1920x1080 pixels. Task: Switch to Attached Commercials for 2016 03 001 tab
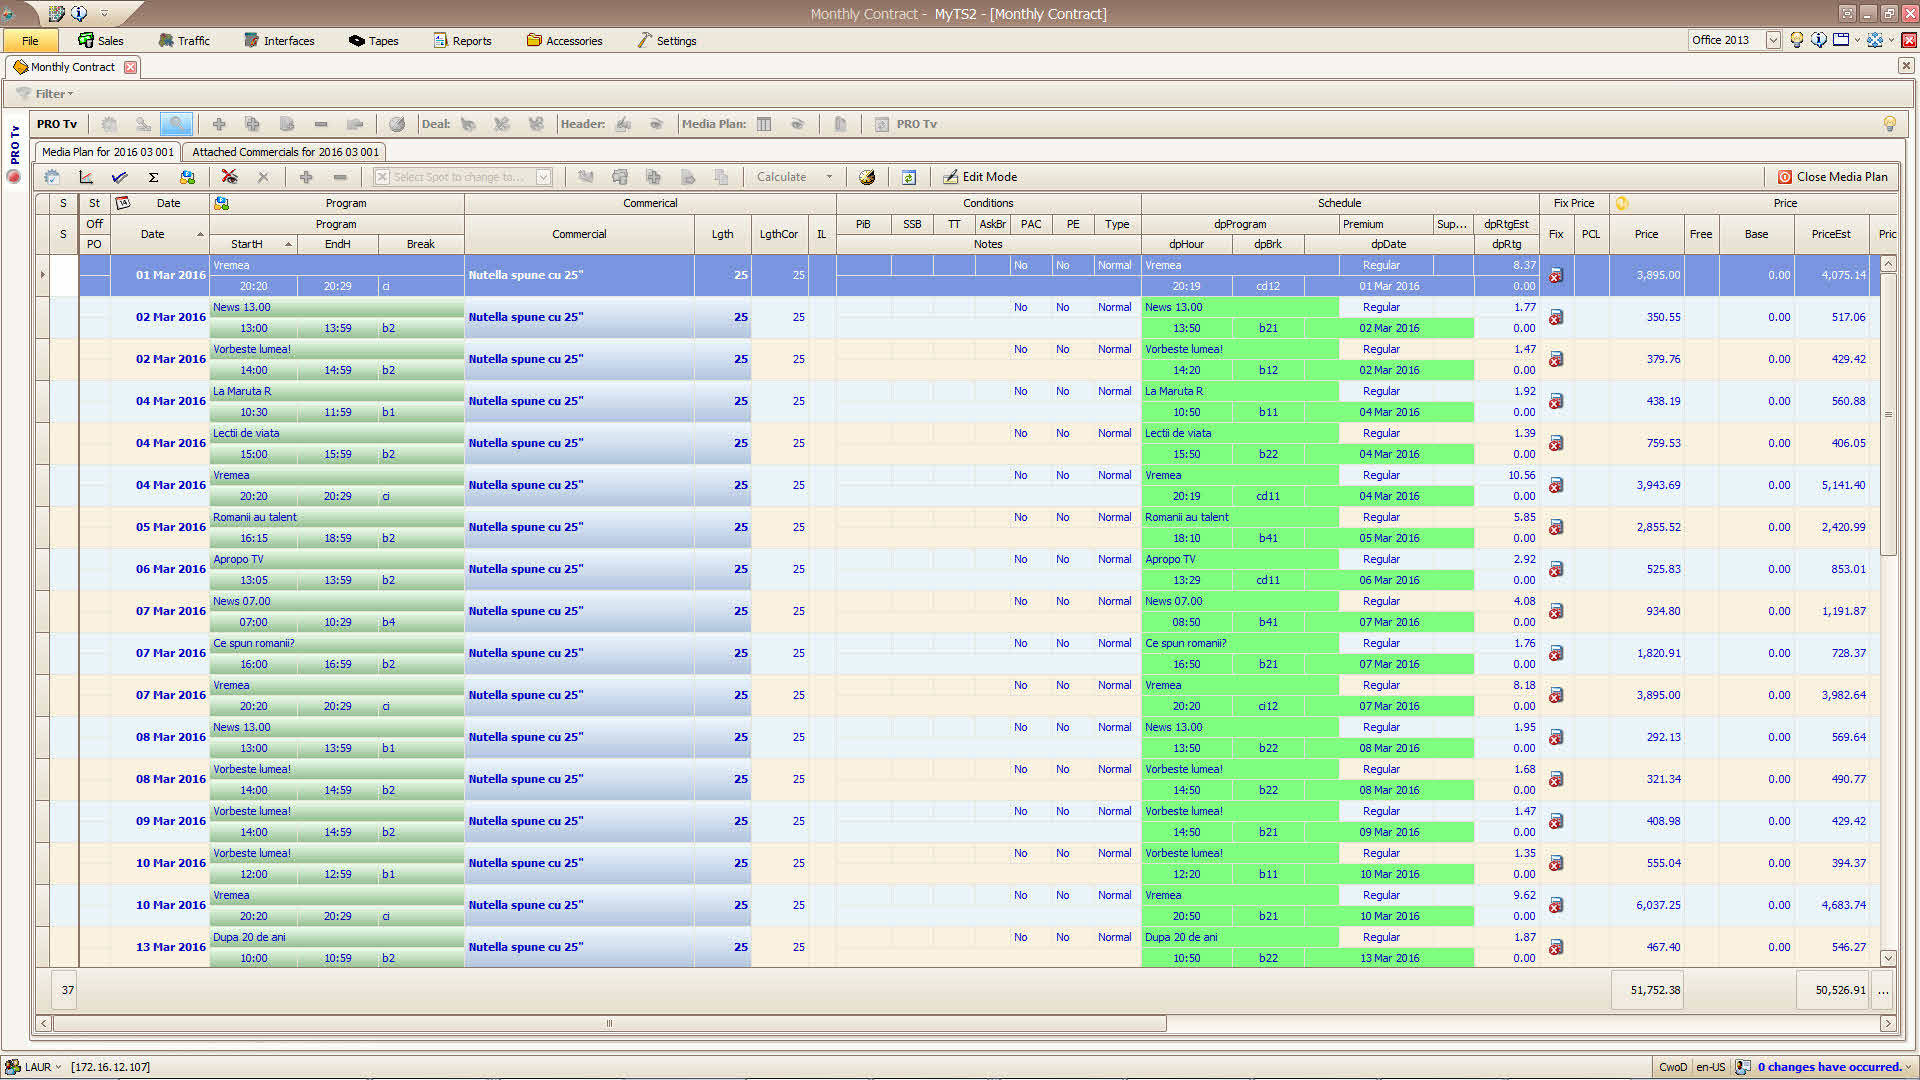(285, 152)
